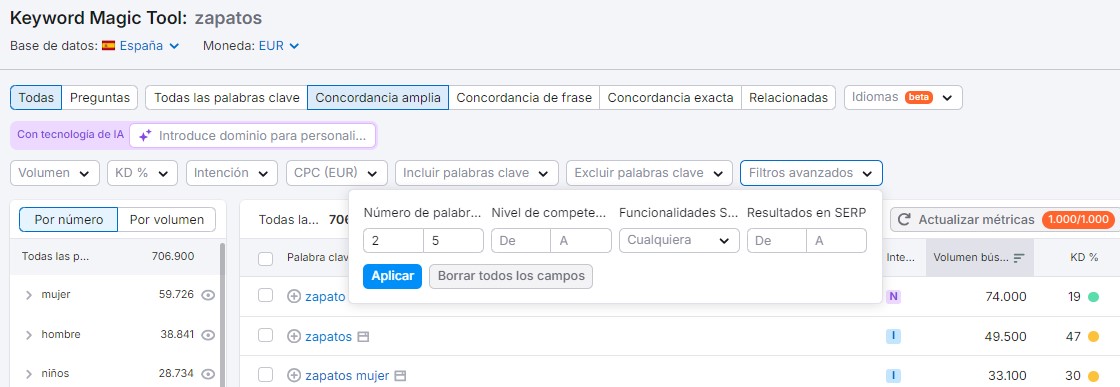Viewport: 1120px width, 387px height.
Task: Click the sparkle AI icon in domain field
Action: tap(145, 135)
